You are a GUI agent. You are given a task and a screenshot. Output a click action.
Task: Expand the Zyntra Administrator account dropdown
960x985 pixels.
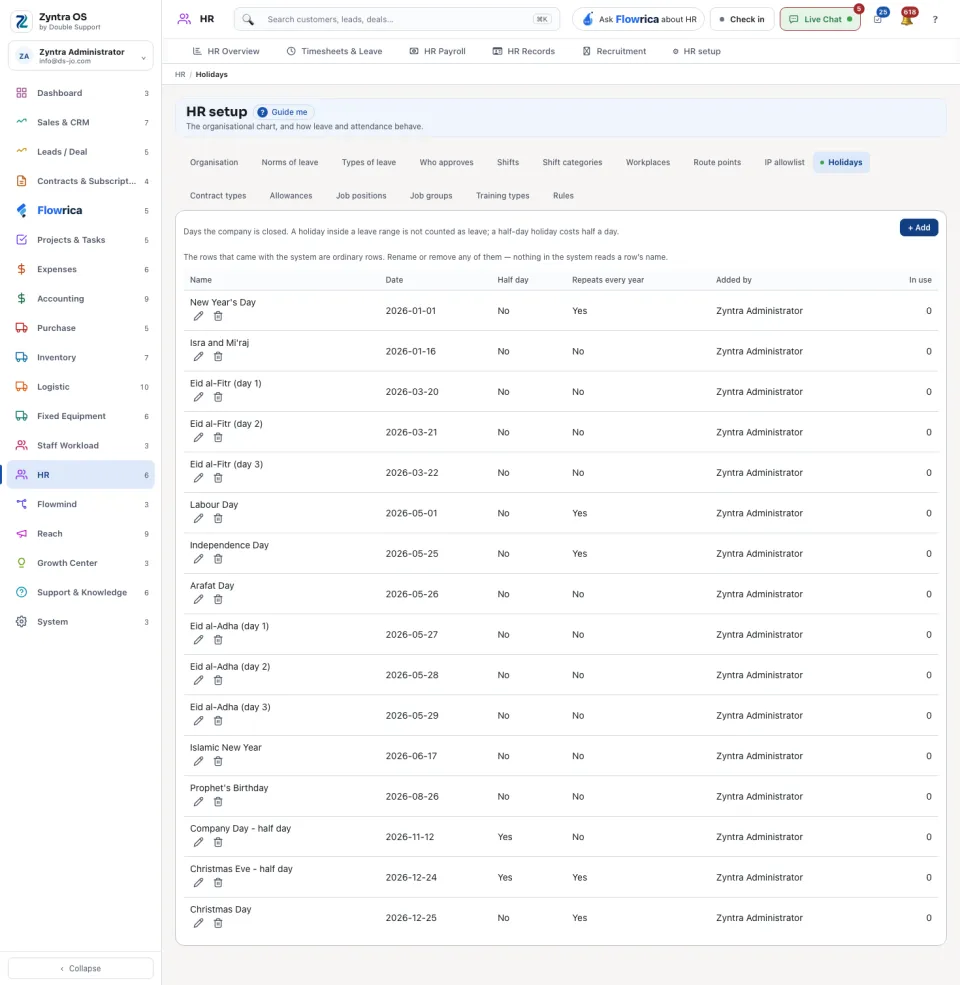pos(80,56)
